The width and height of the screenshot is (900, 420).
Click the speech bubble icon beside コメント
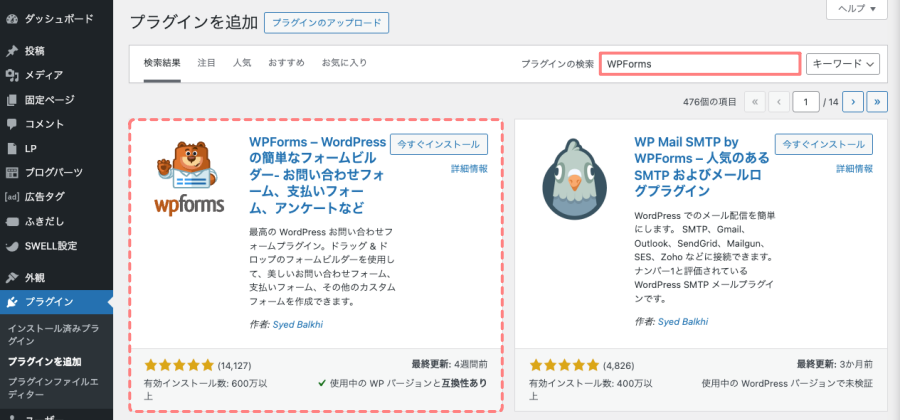tap(11, 124)
